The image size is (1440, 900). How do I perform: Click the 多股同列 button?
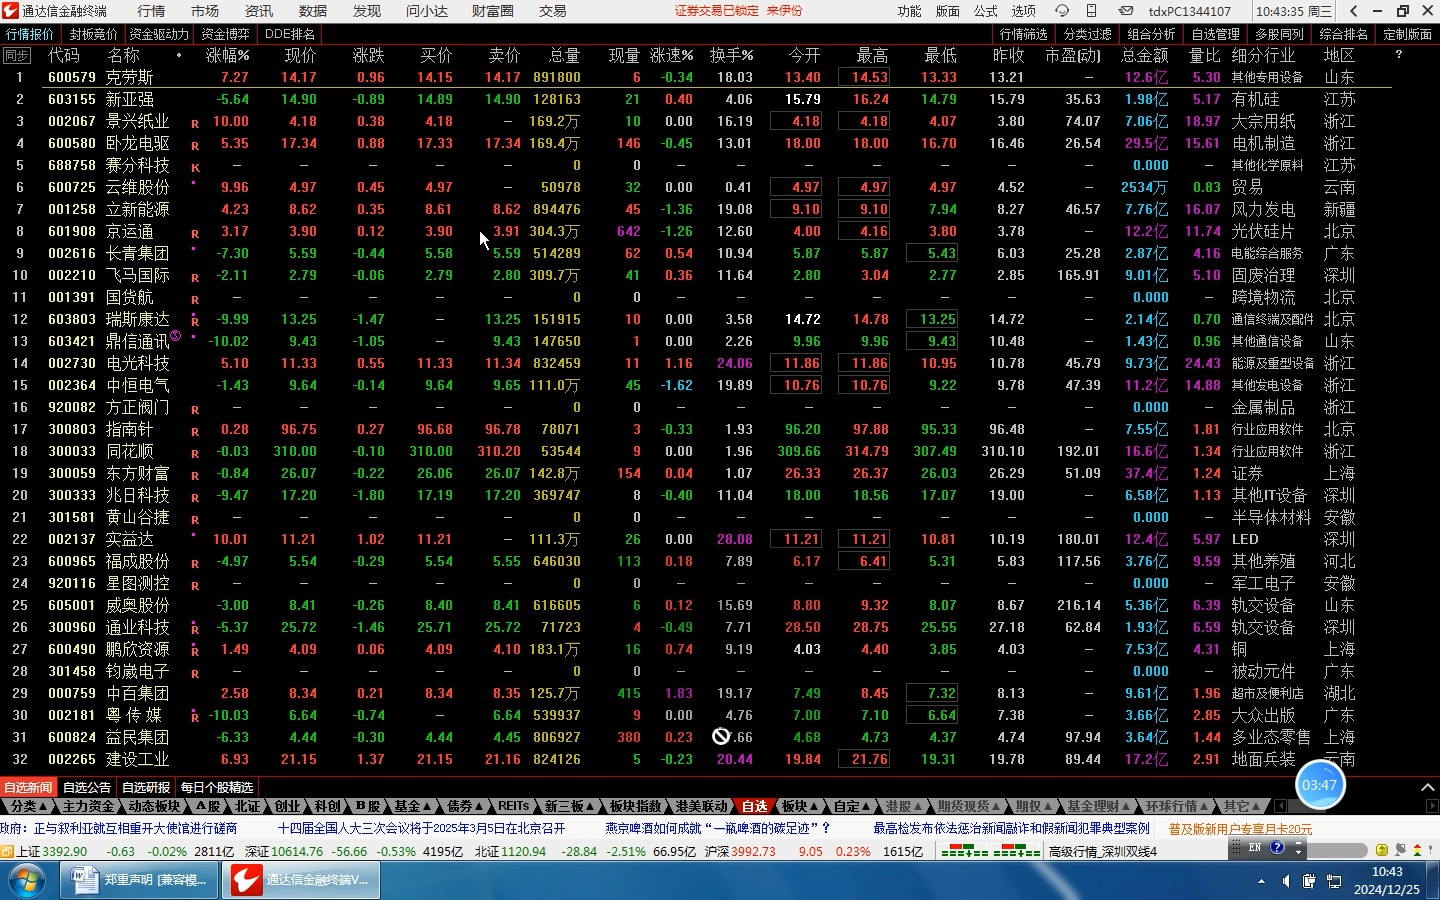tap(1280, 34)
